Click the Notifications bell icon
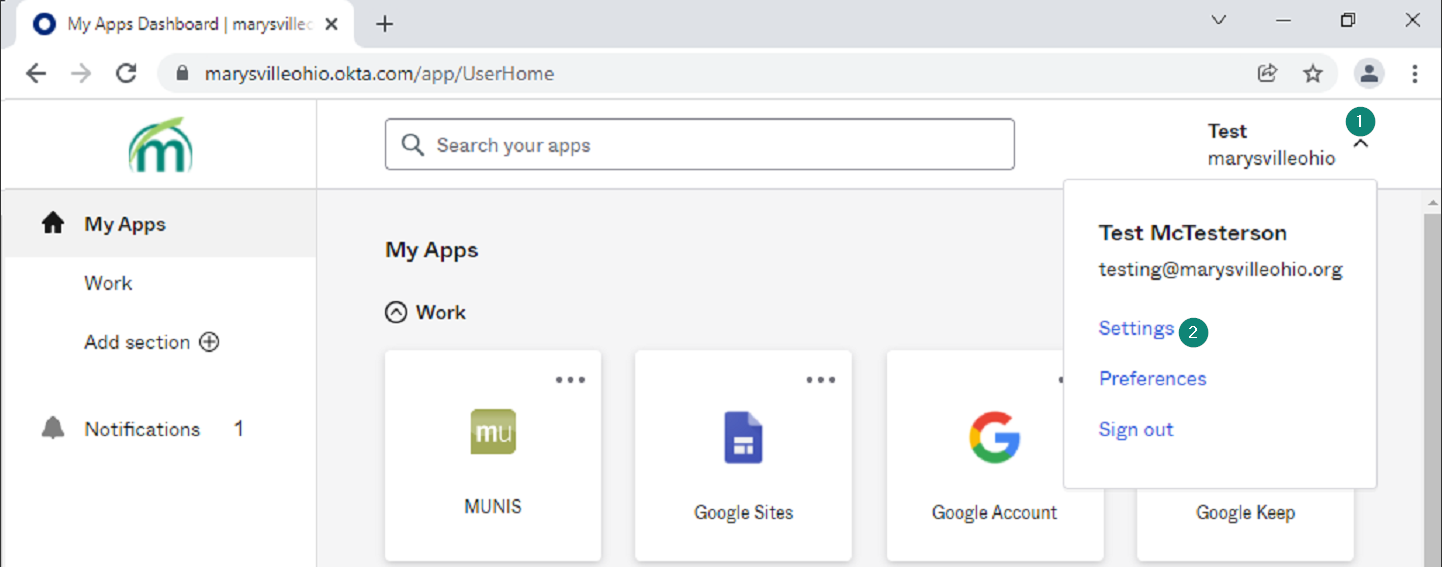The width and height of the screenshot is (1442, 567). tap(53, 429)
